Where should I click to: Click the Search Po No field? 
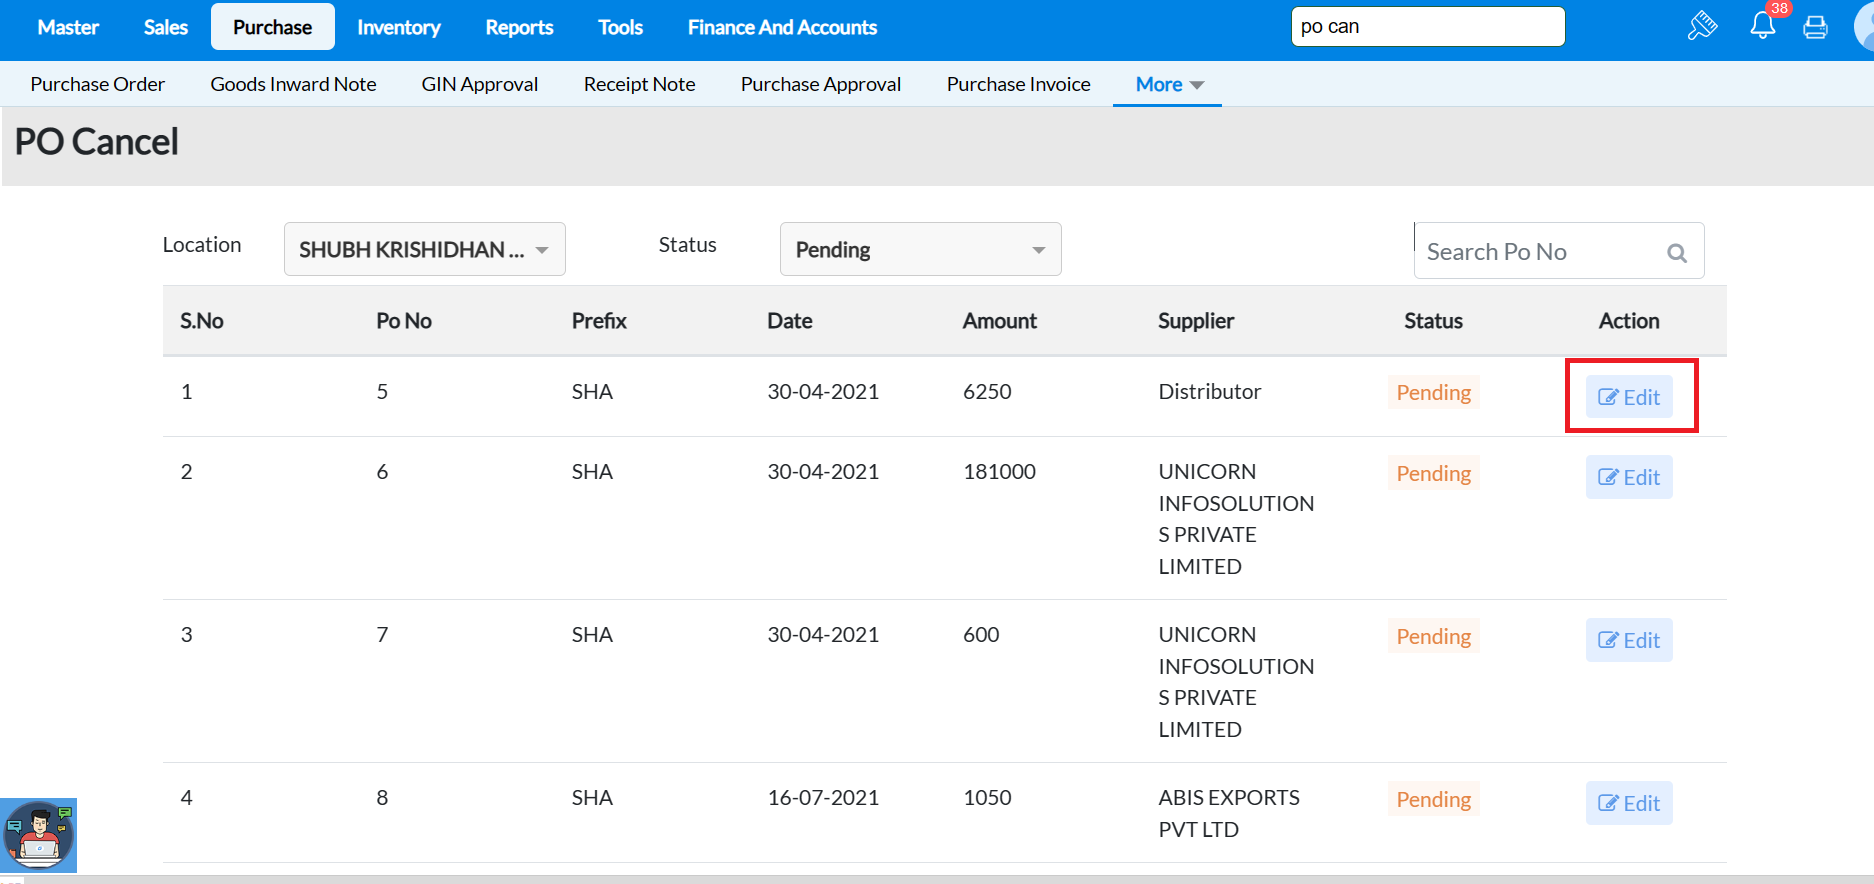click(x=1540, y=252)
